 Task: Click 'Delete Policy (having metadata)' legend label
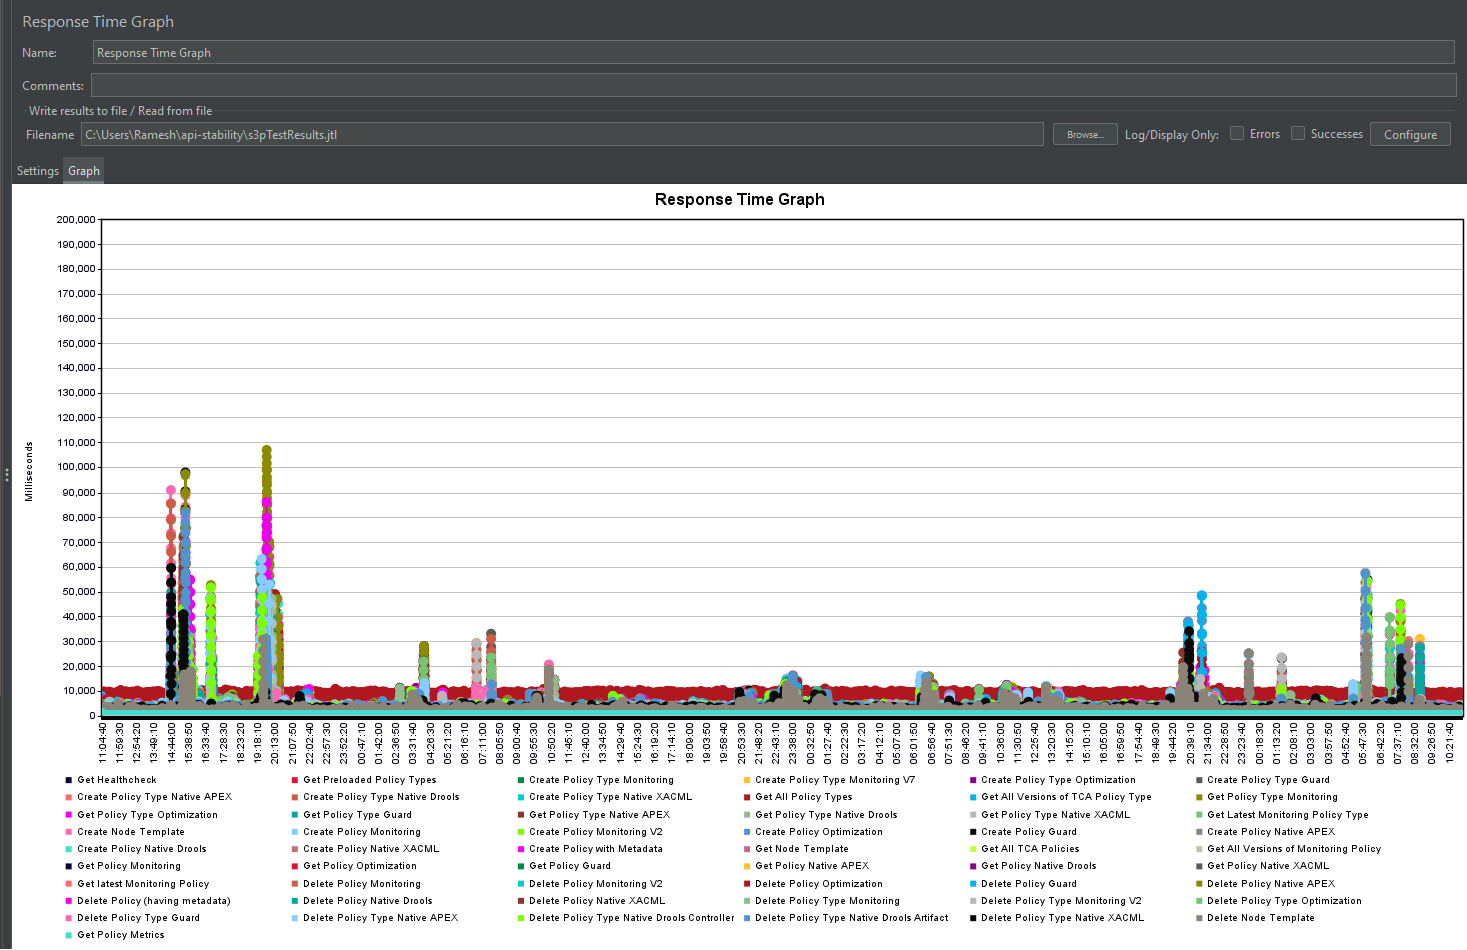click(x=154, y=901)
